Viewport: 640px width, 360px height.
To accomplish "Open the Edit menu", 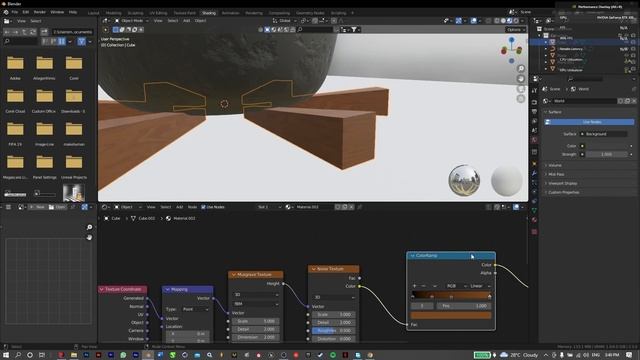I will point(26,12).
